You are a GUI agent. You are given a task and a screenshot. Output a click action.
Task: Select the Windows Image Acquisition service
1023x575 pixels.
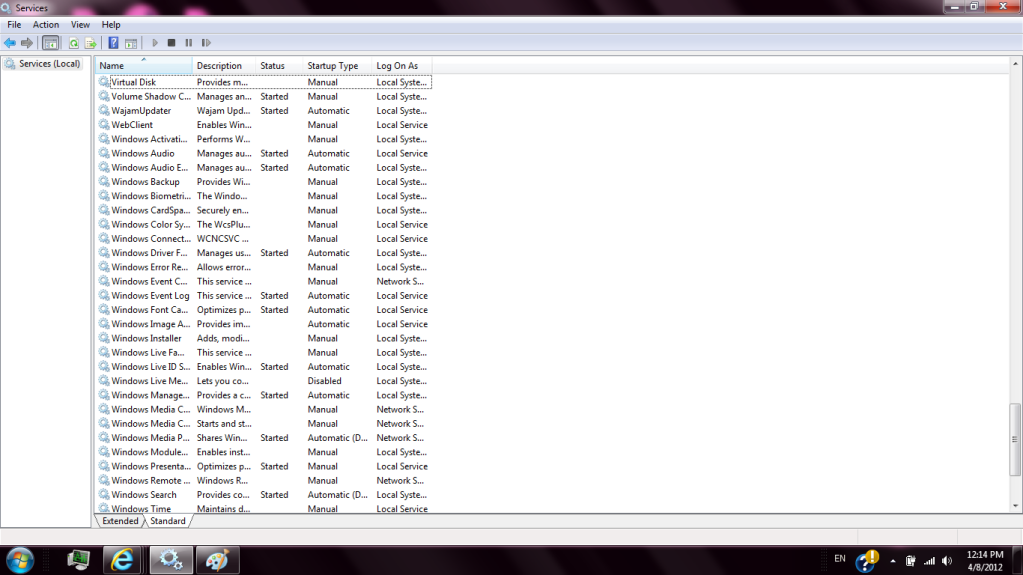click(151, 324)
